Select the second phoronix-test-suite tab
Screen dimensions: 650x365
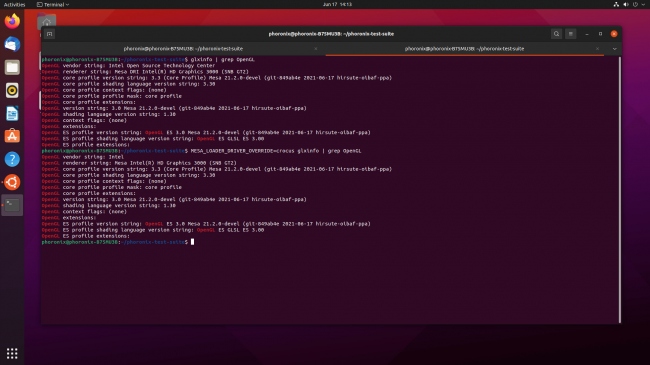(x=464, y=49)
